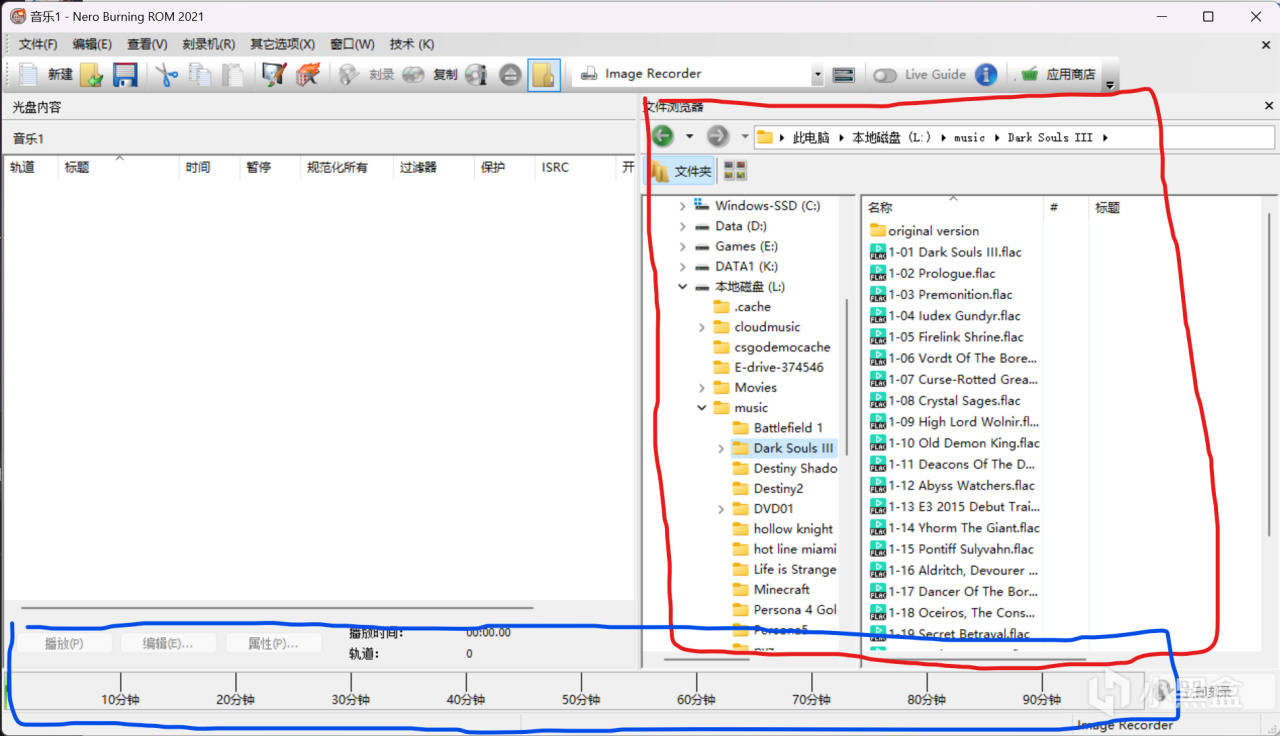Image resolution: width=1280 pixels, height=736 pixels.
Task: Open the 编辑(E) menu
Action: (x=92, y=44)
